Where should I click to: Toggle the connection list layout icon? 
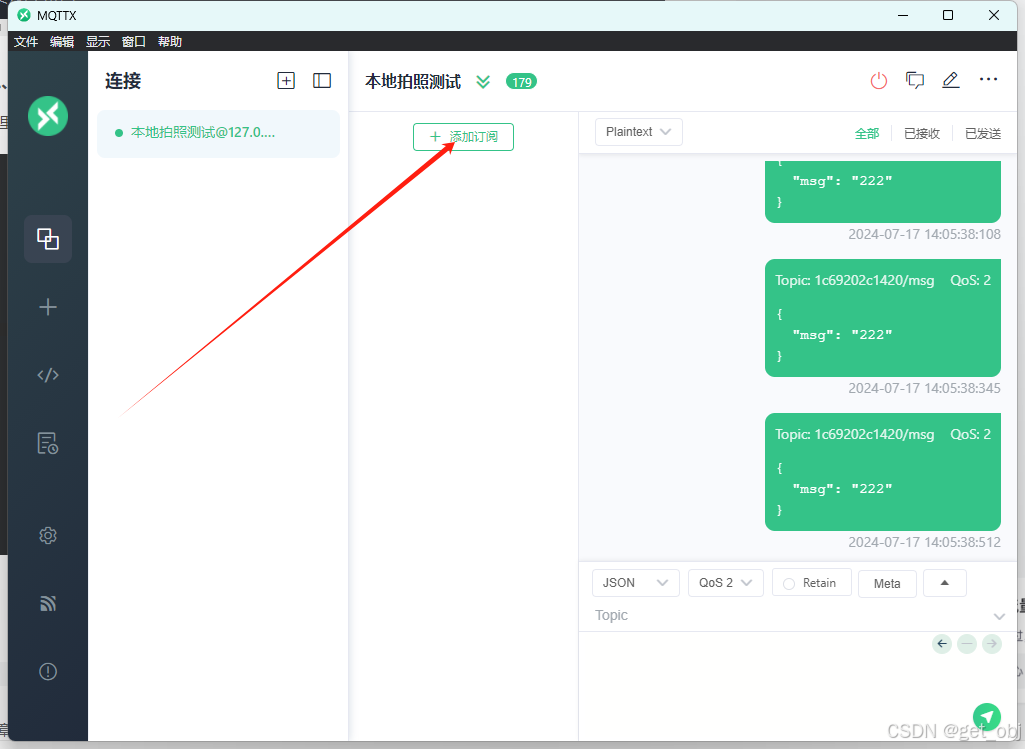pos(322,80)
